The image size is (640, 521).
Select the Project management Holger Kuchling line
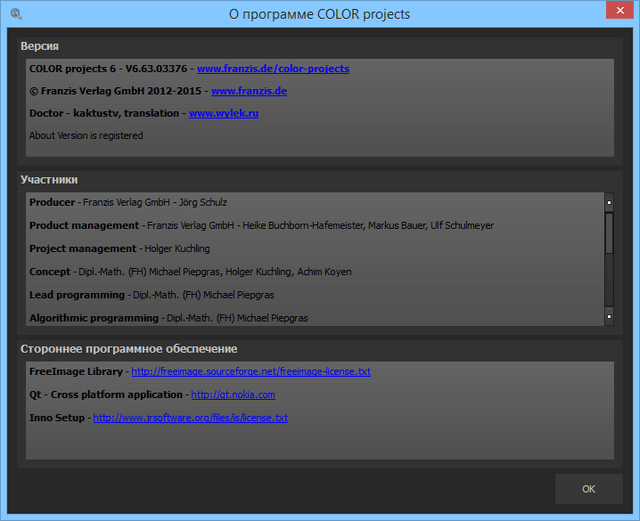120,249
